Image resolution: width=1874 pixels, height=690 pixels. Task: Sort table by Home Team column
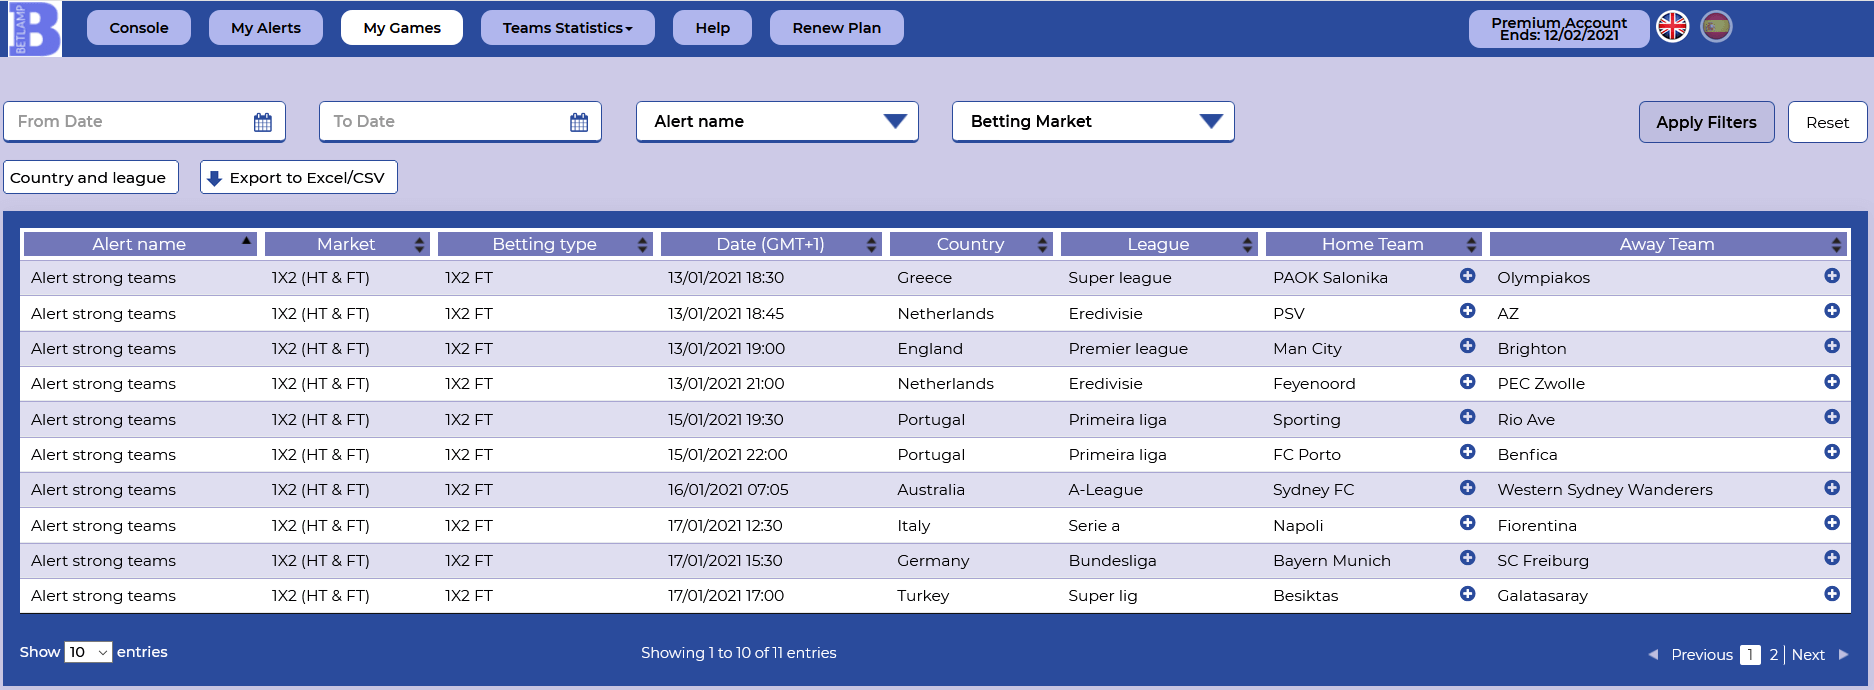(x=1373, y=244)
